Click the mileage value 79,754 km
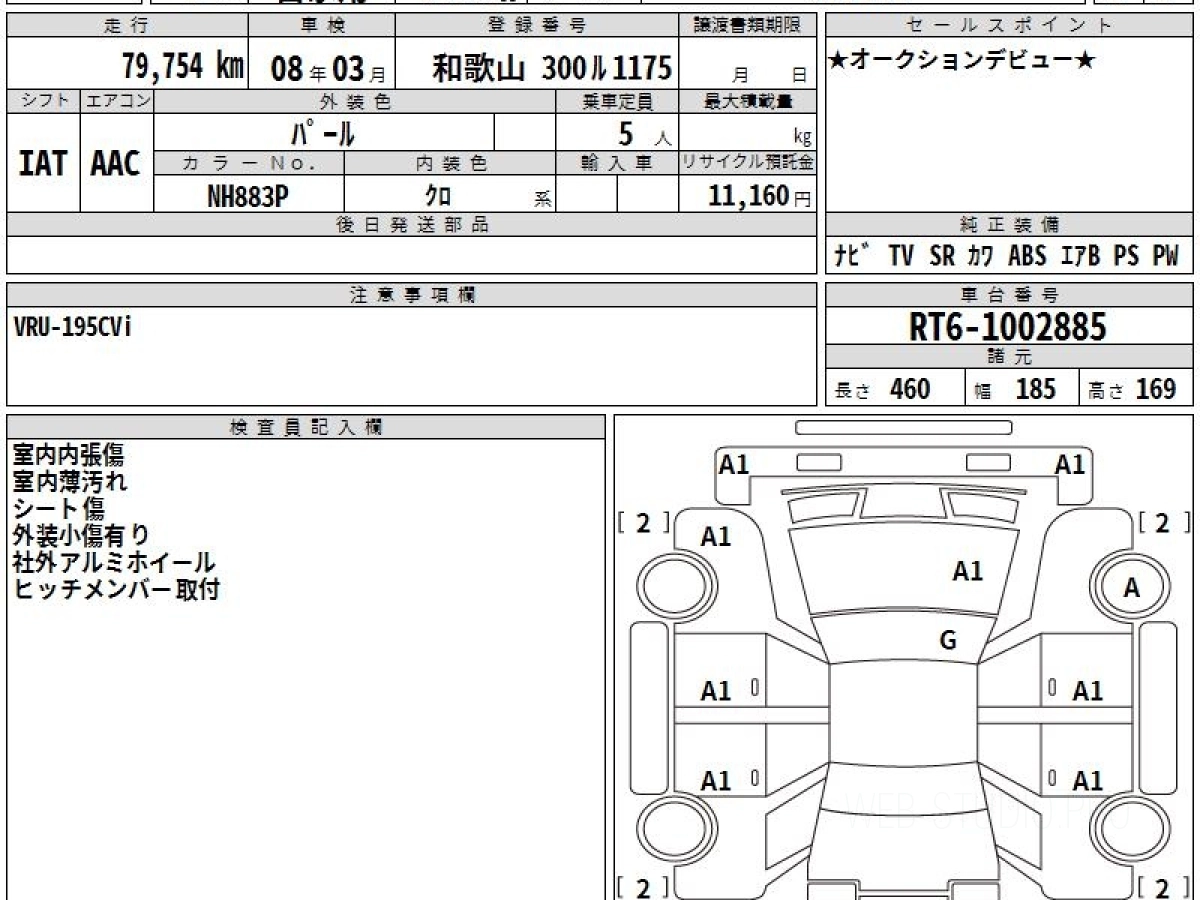 pyautogui.click(x=183, y=67)
